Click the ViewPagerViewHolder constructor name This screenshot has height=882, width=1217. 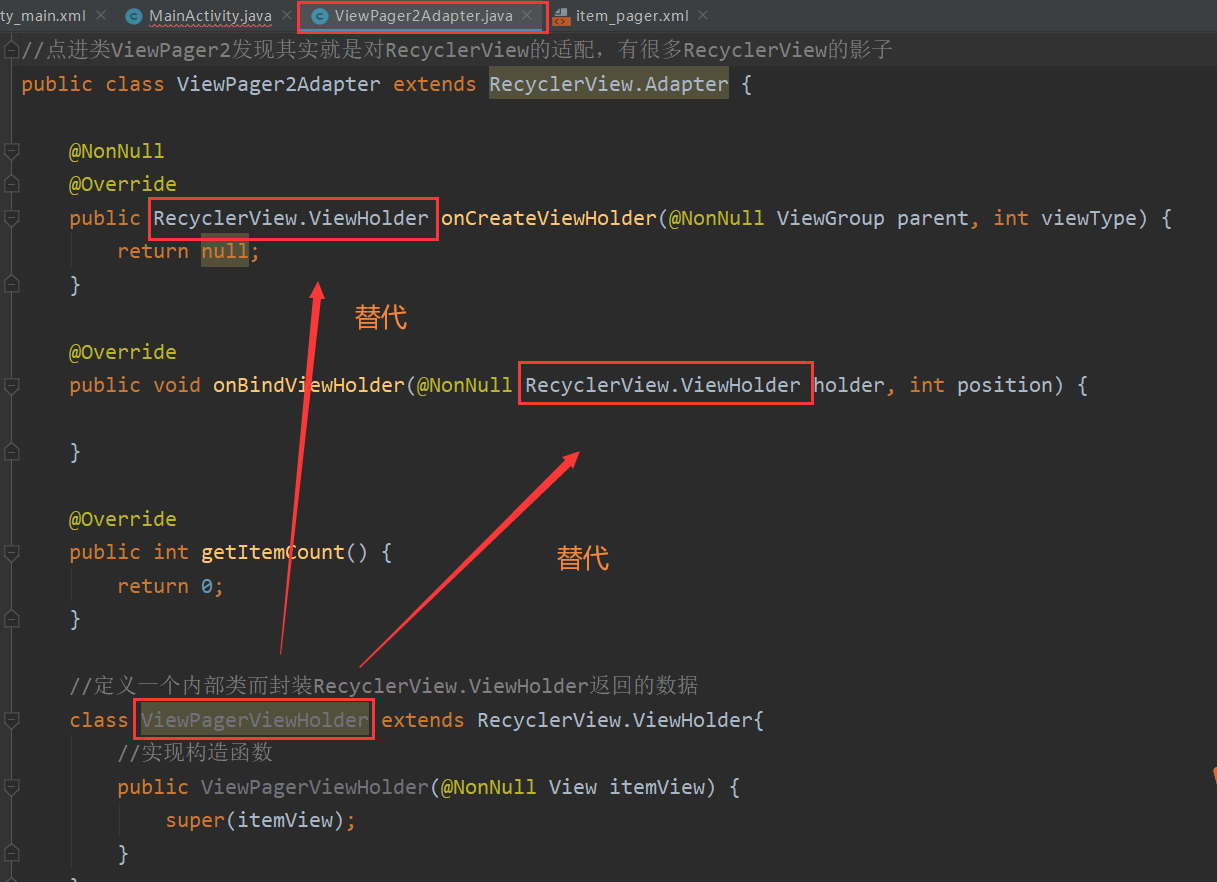tap(315, 787)
